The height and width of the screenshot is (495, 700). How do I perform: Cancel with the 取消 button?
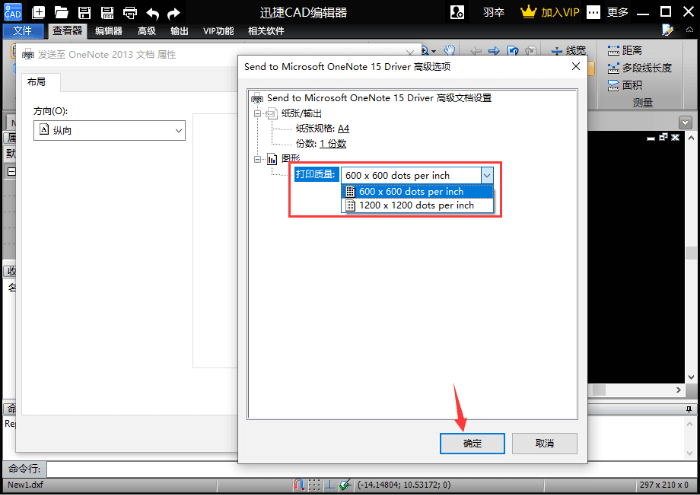[x=545, y=443]
